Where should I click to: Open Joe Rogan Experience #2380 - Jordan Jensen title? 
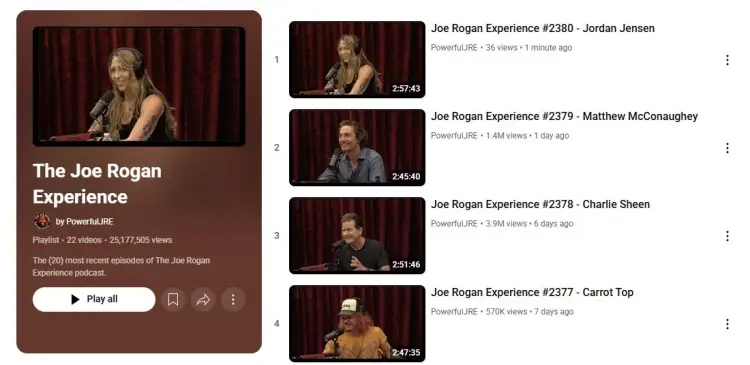click(x=542, y=28)
